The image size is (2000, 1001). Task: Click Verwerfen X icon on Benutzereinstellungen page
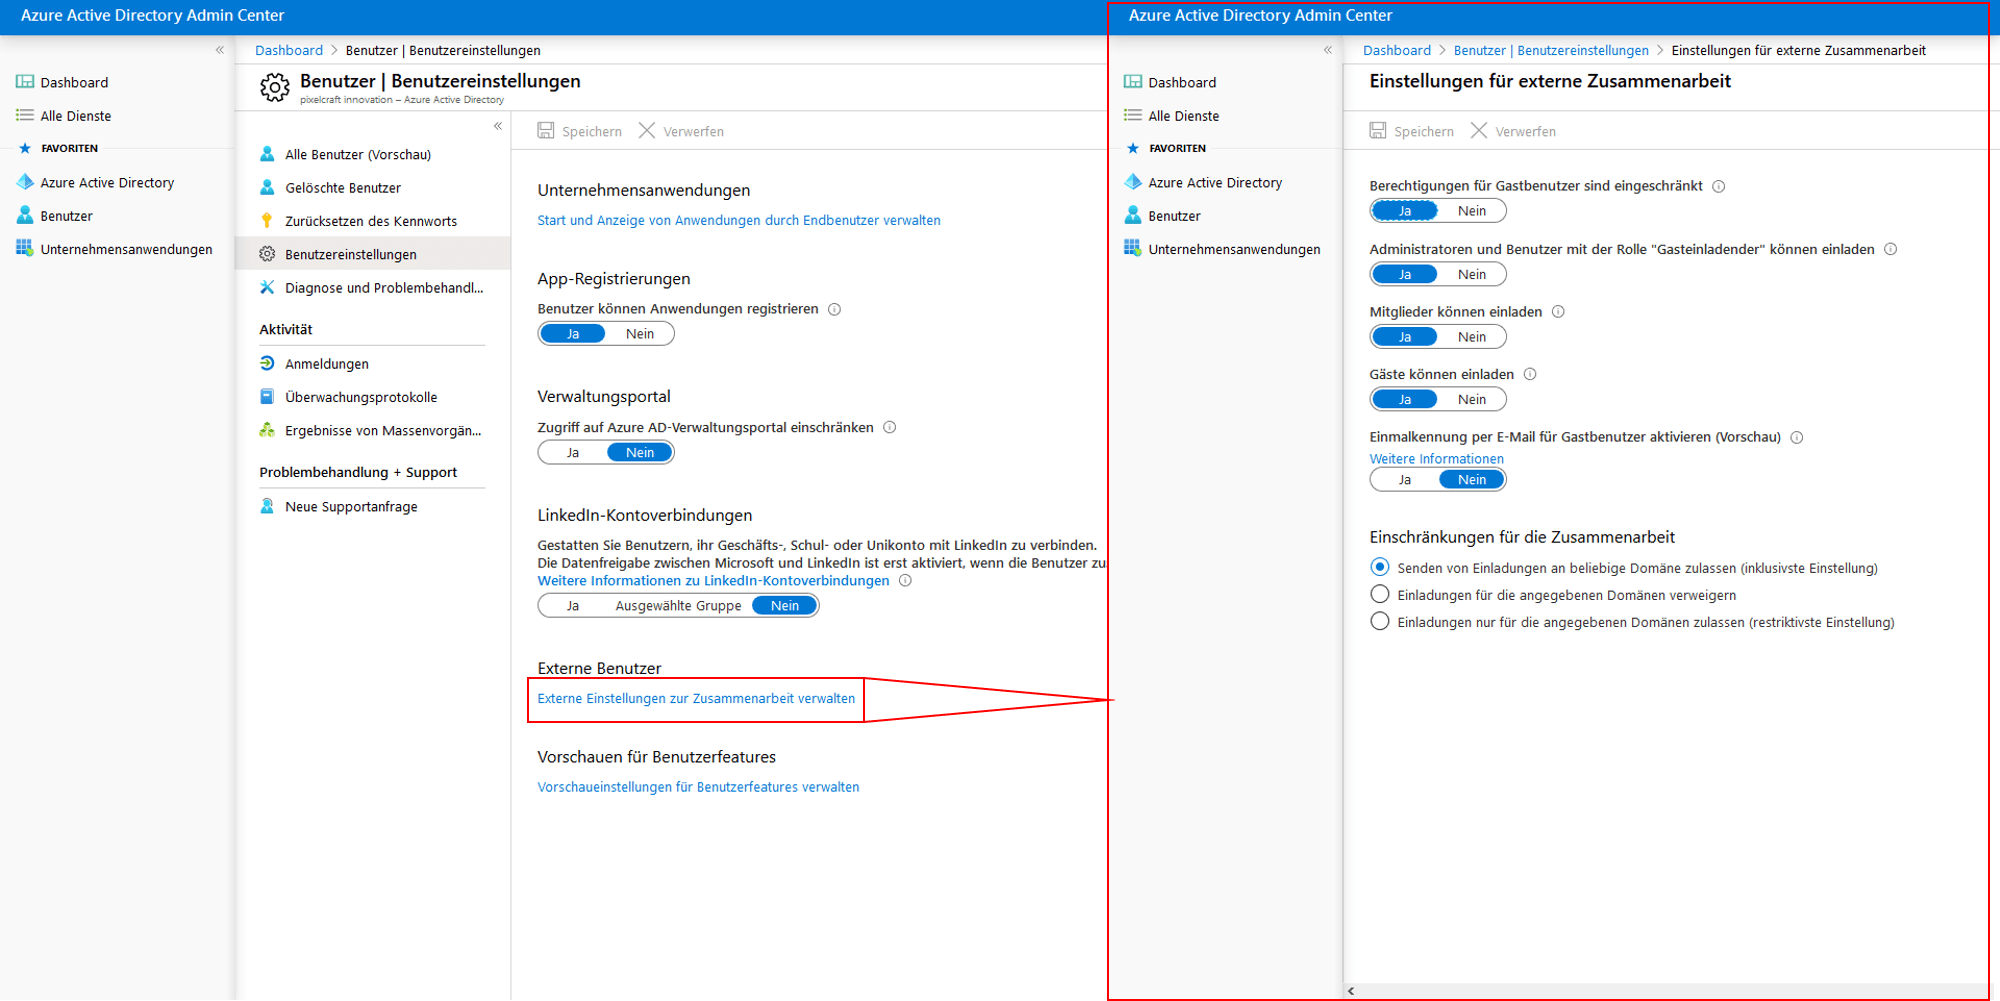coord(647,131)
